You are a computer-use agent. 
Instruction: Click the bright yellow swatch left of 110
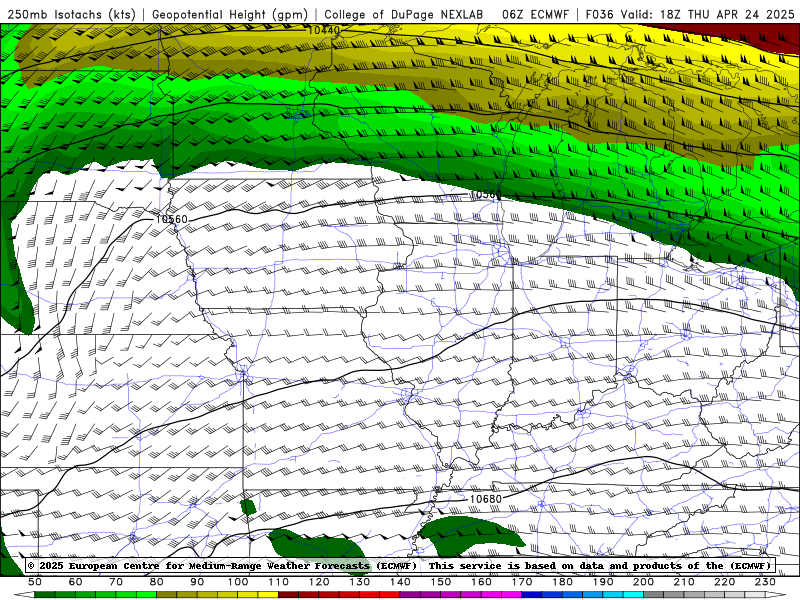point(268,595)
